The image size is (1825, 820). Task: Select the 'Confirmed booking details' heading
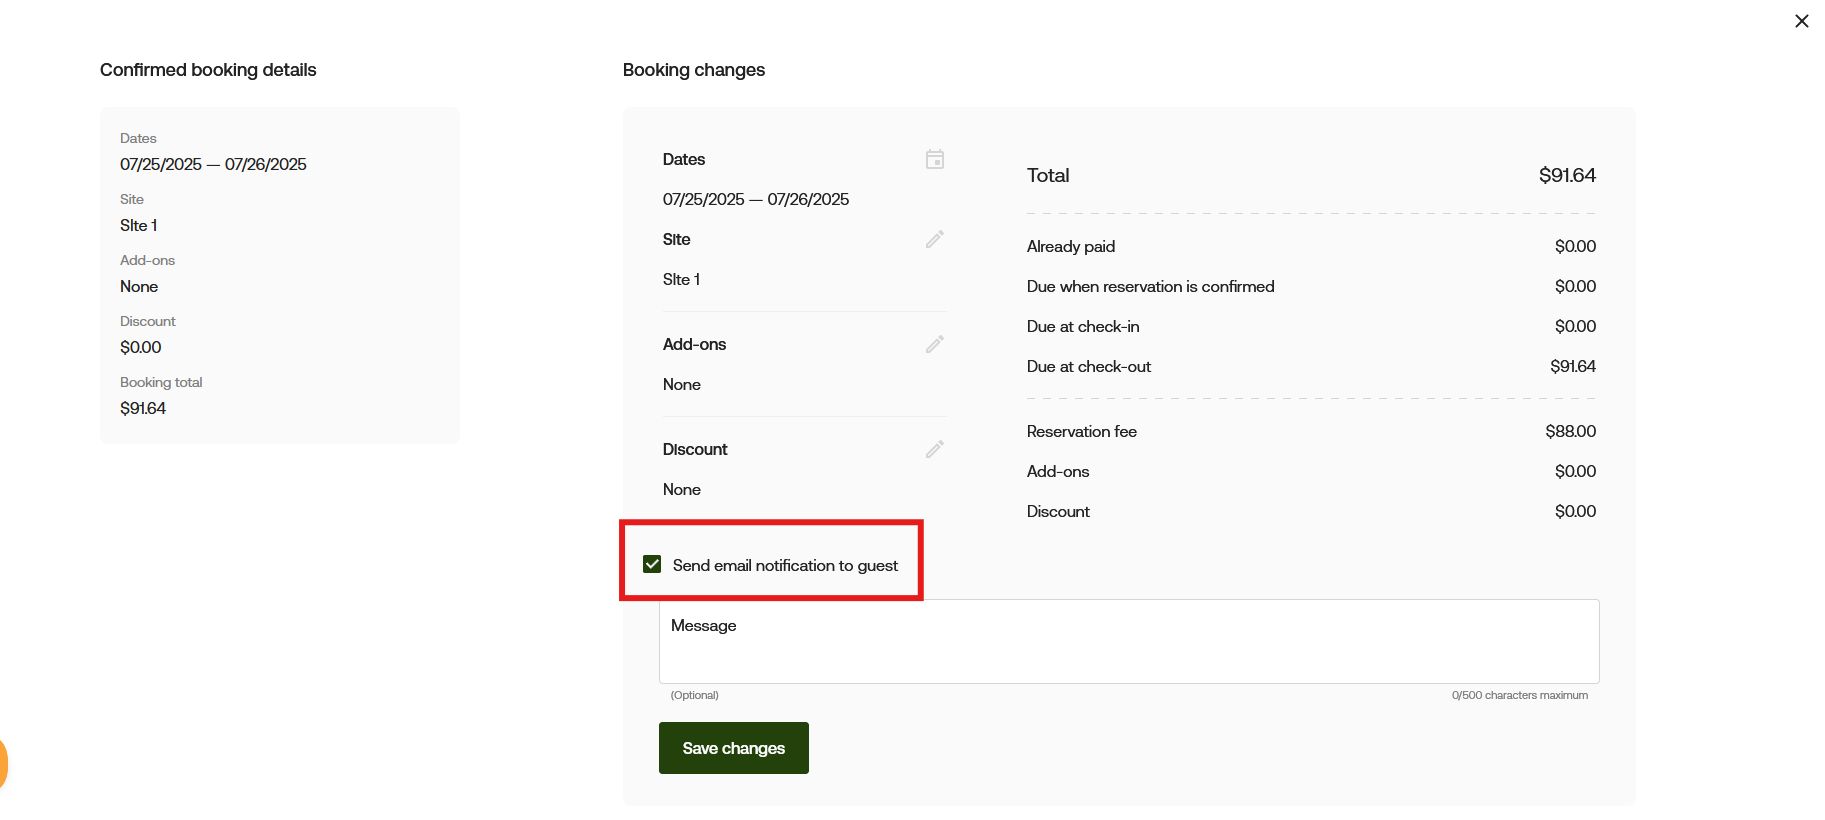[208, 70]
